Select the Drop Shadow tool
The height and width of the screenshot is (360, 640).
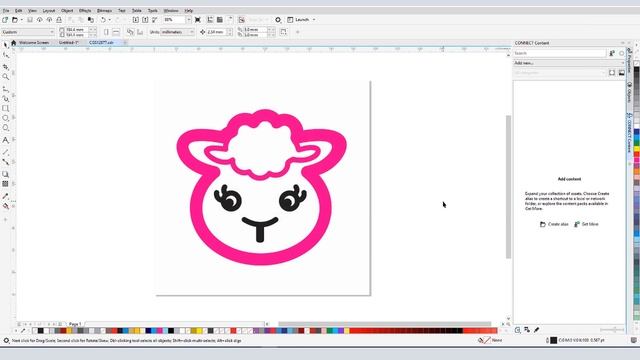[5, 174]
